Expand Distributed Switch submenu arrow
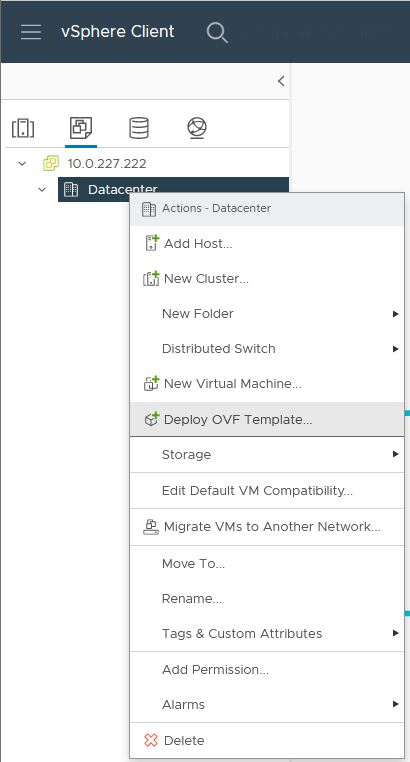Screen dimensions: 410x762 [395, 349]
